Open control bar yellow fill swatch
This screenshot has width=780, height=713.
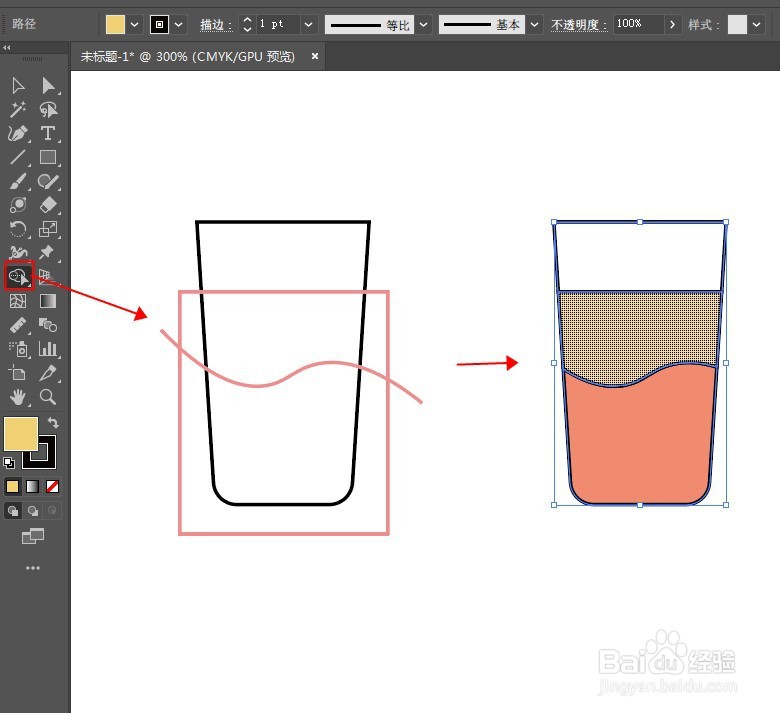coord(115,24)
